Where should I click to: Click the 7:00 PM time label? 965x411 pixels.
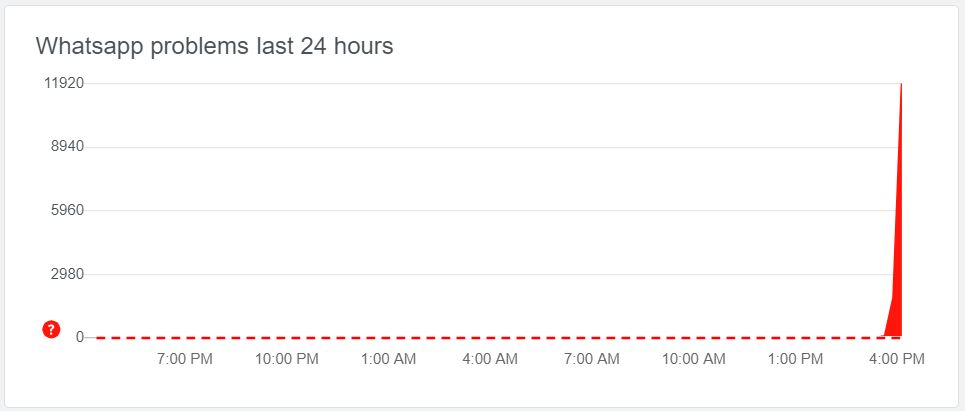[x=185, y=359]
